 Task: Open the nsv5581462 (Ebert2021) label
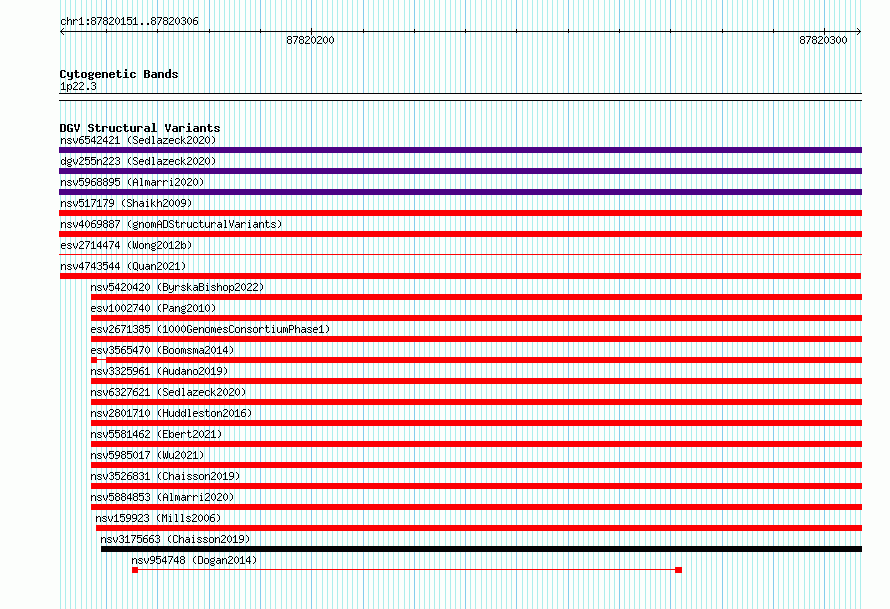tap(156, 434)
